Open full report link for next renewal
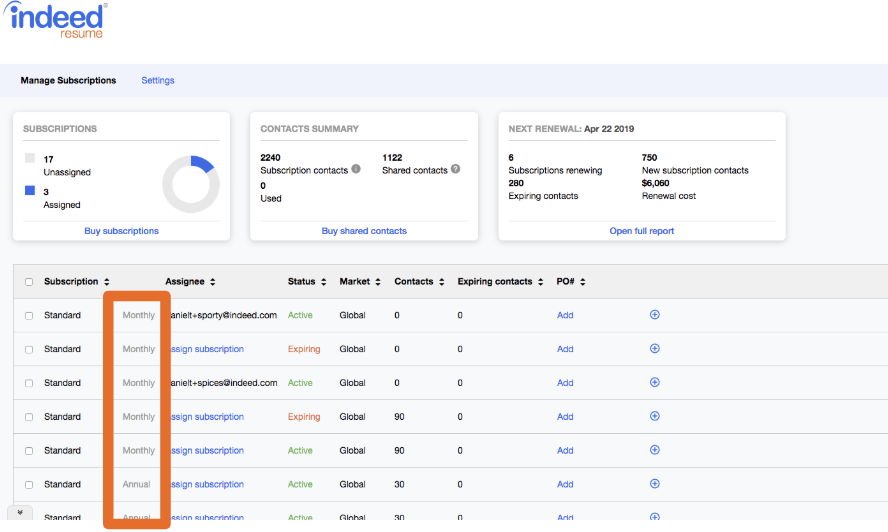Image resolution: width=888 pixels, height=532 pixels. coord(641,231)
